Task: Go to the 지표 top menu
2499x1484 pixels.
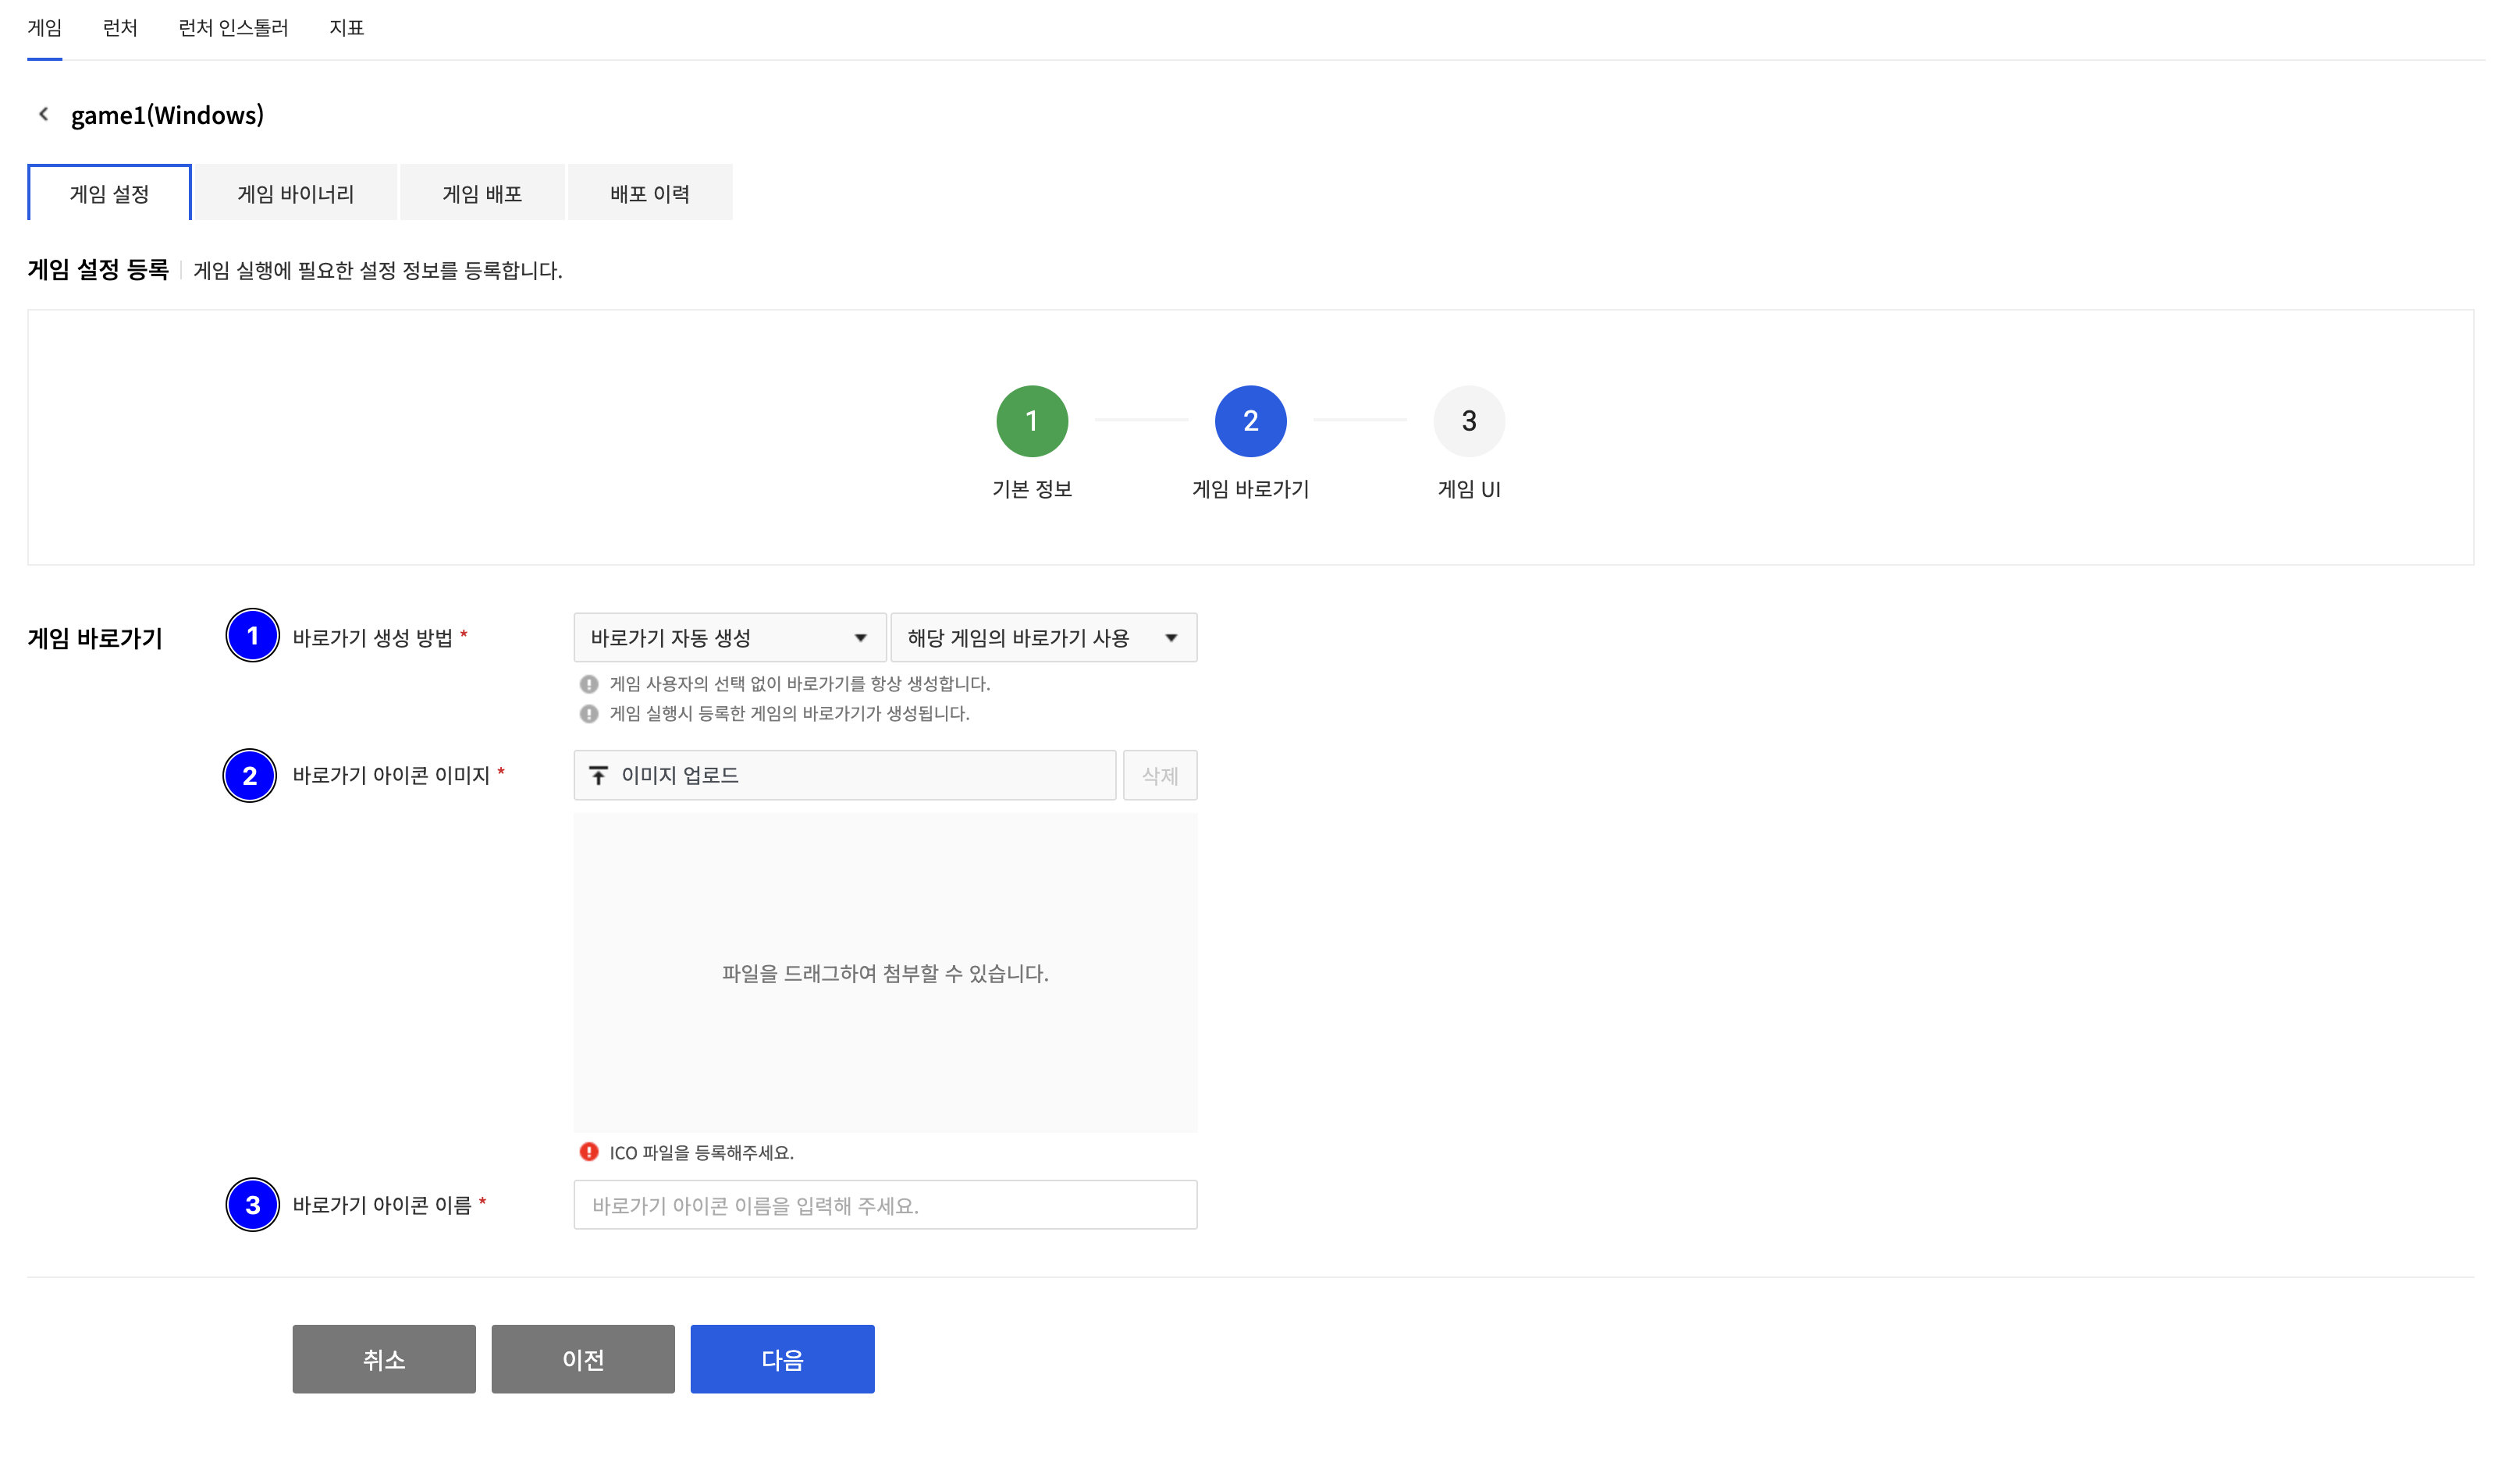Action: [346, 28]
